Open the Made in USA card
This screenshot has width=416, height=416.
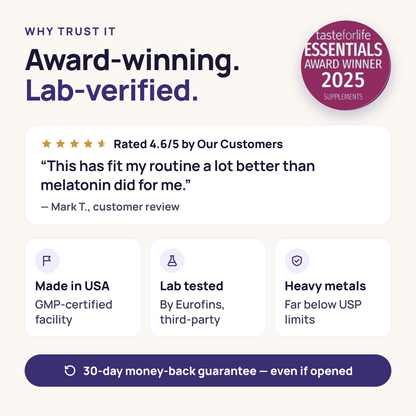(83, 287)
